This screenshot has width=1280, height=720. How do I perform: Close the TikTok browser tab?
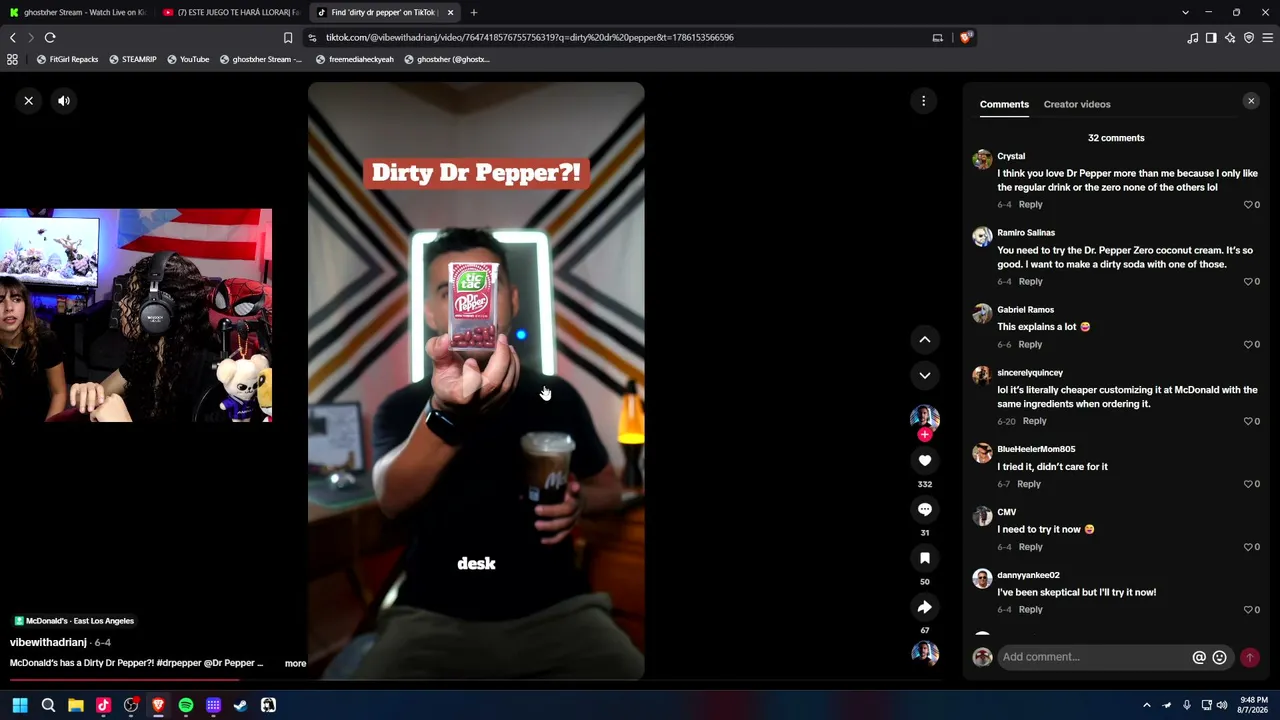pos(450,13)
